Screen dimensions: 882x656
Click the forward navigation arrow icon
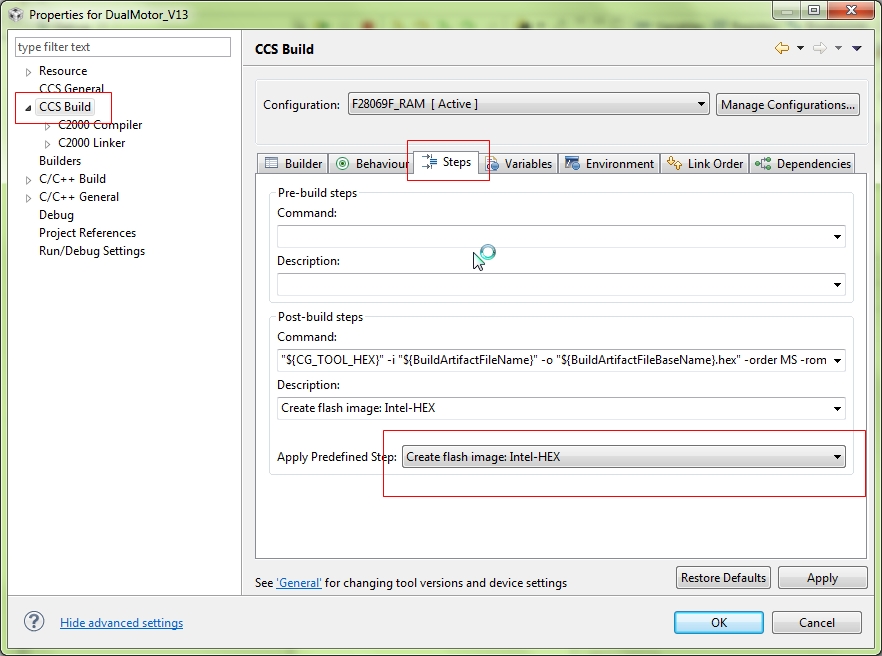coord(819,48)
